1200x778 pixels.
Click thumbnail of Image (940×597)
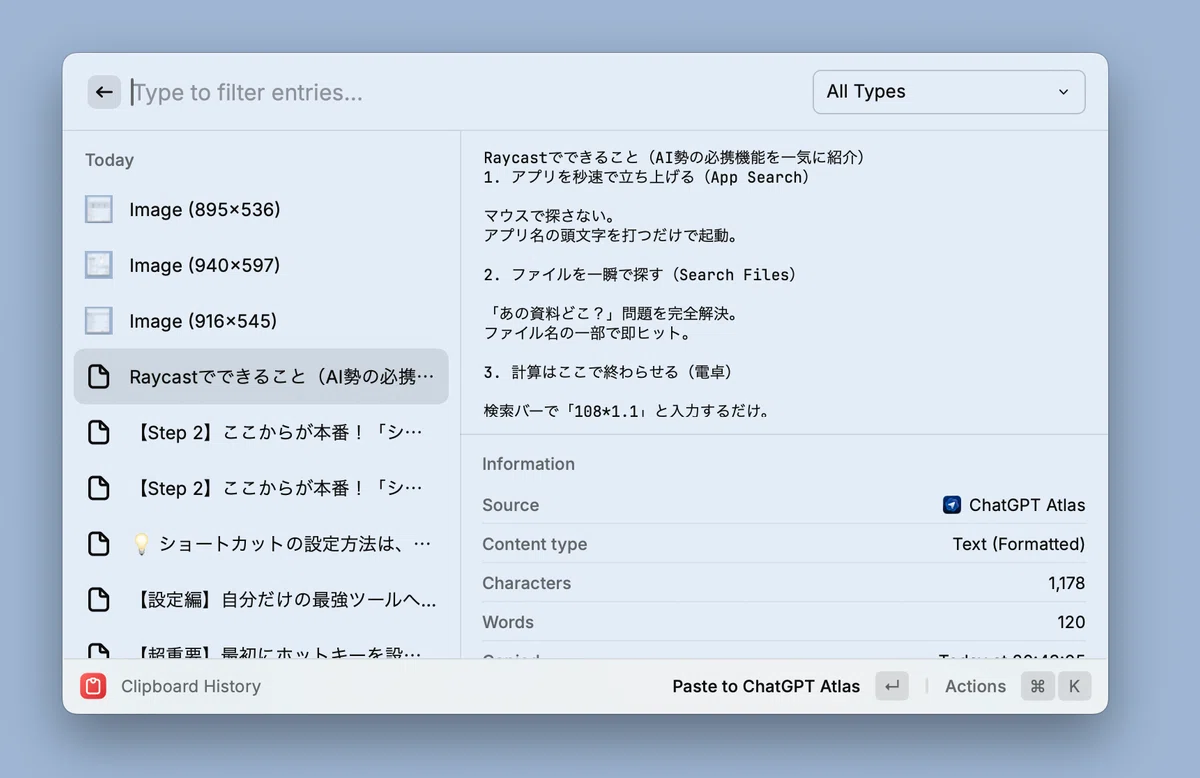coord(99,265)
